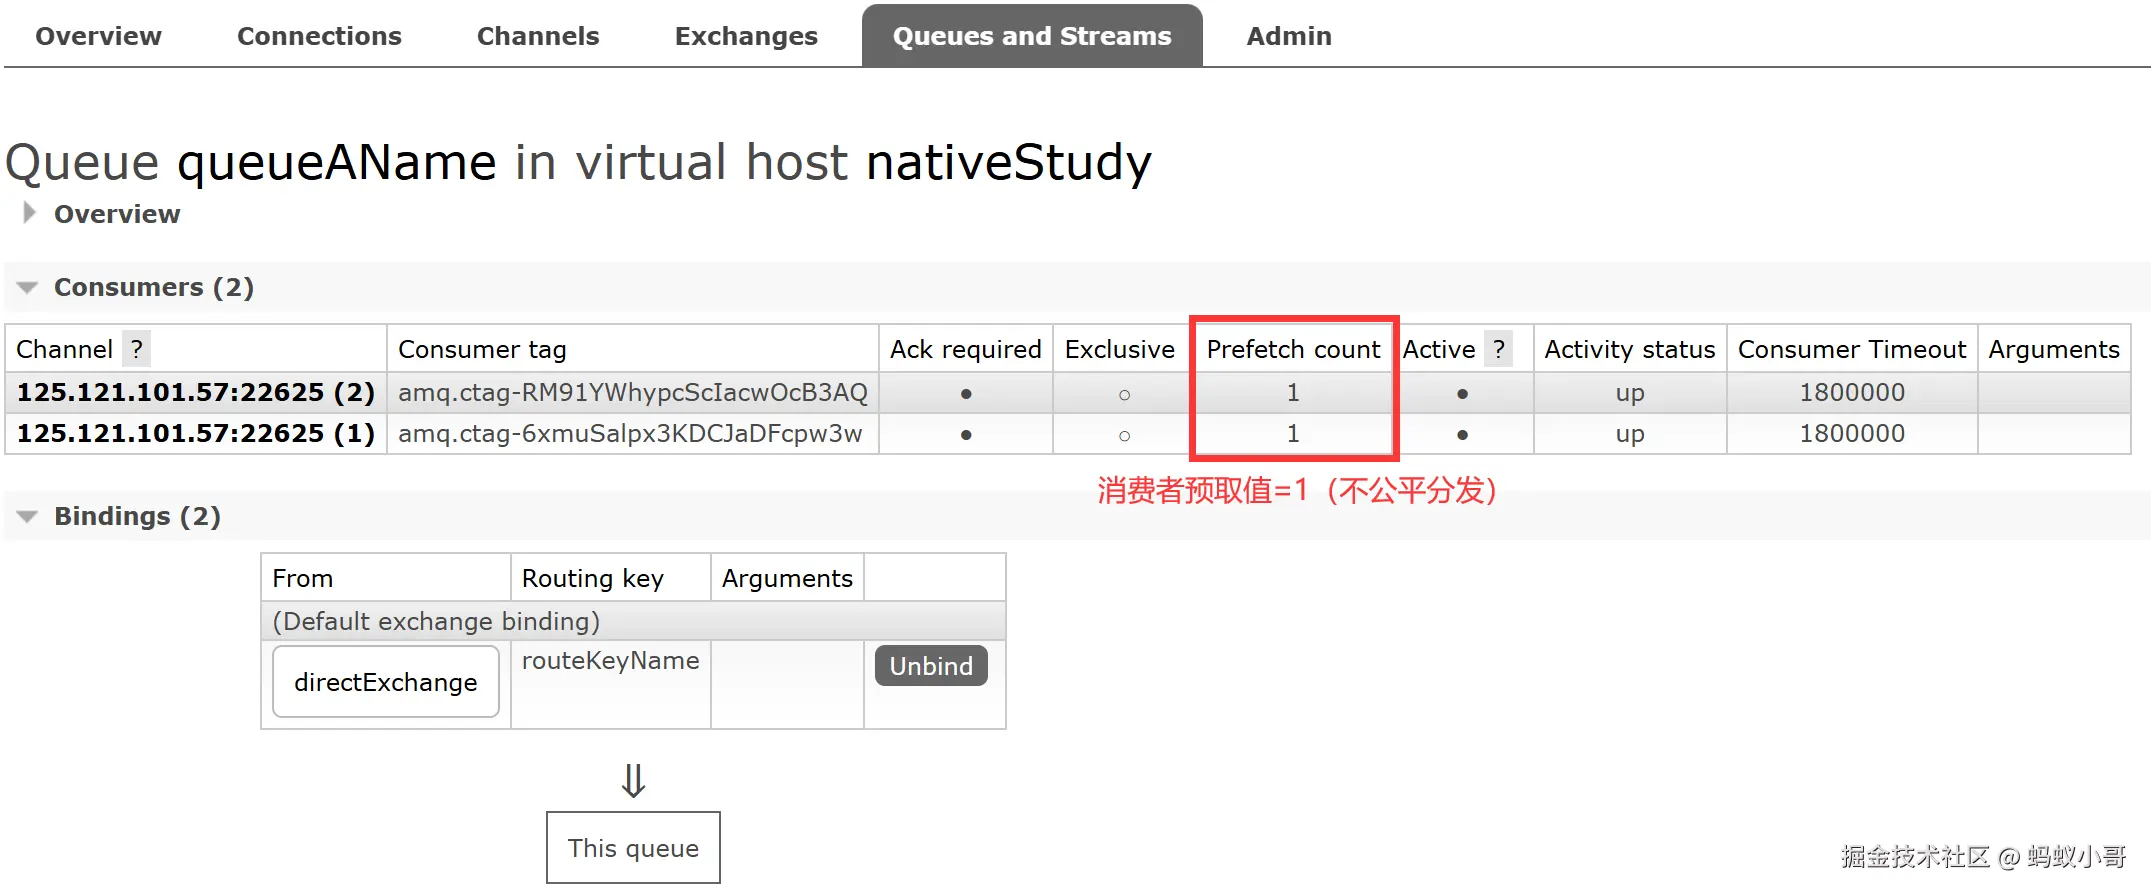The height and width of the screenshot is (895, 2151).
Task: Click prefetch count value for channel (2) row
Action: coord(1293,392)
